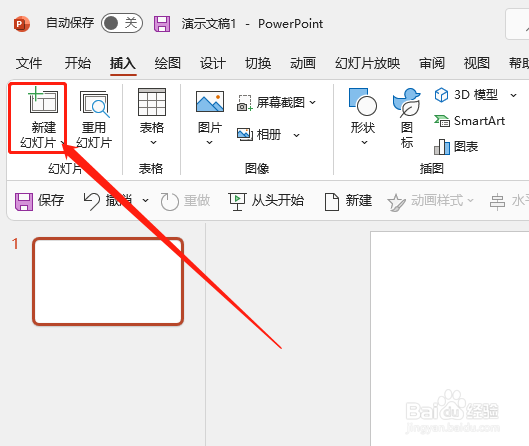
Task: Open the 绘图 tab
Action: [x=168, y=63]
